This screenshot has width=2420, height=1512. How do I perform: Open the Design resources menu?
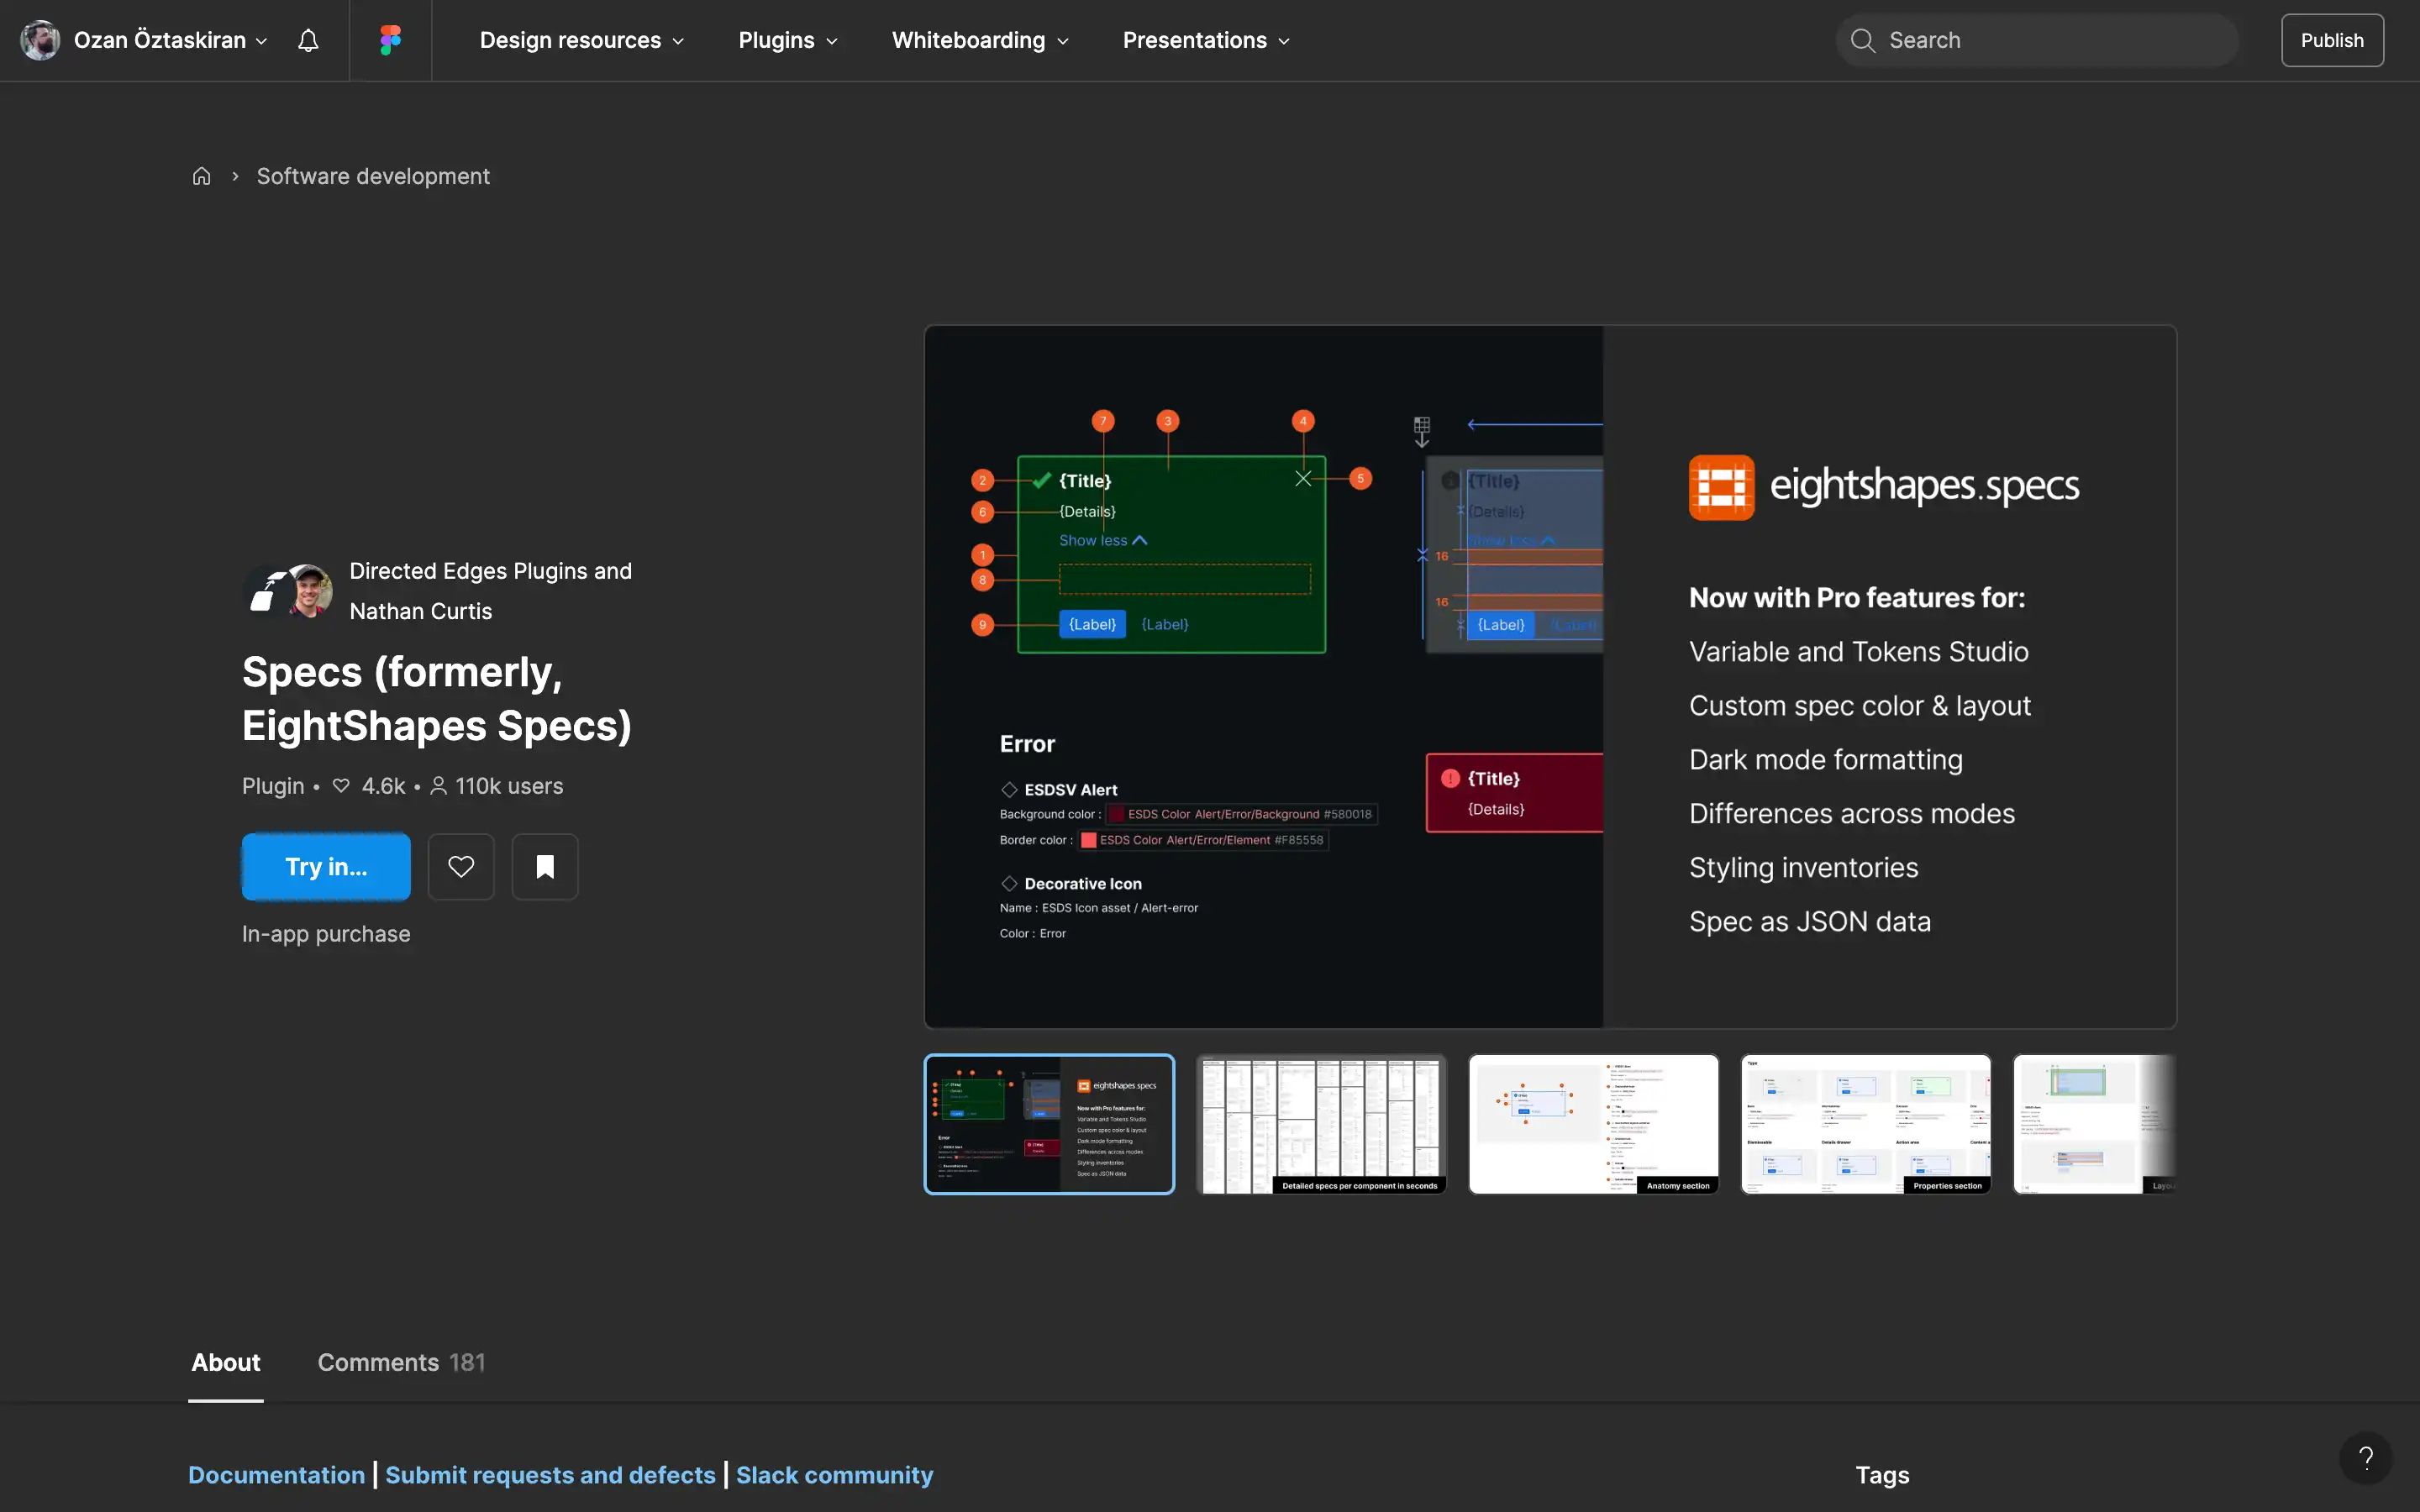(582, 40)
